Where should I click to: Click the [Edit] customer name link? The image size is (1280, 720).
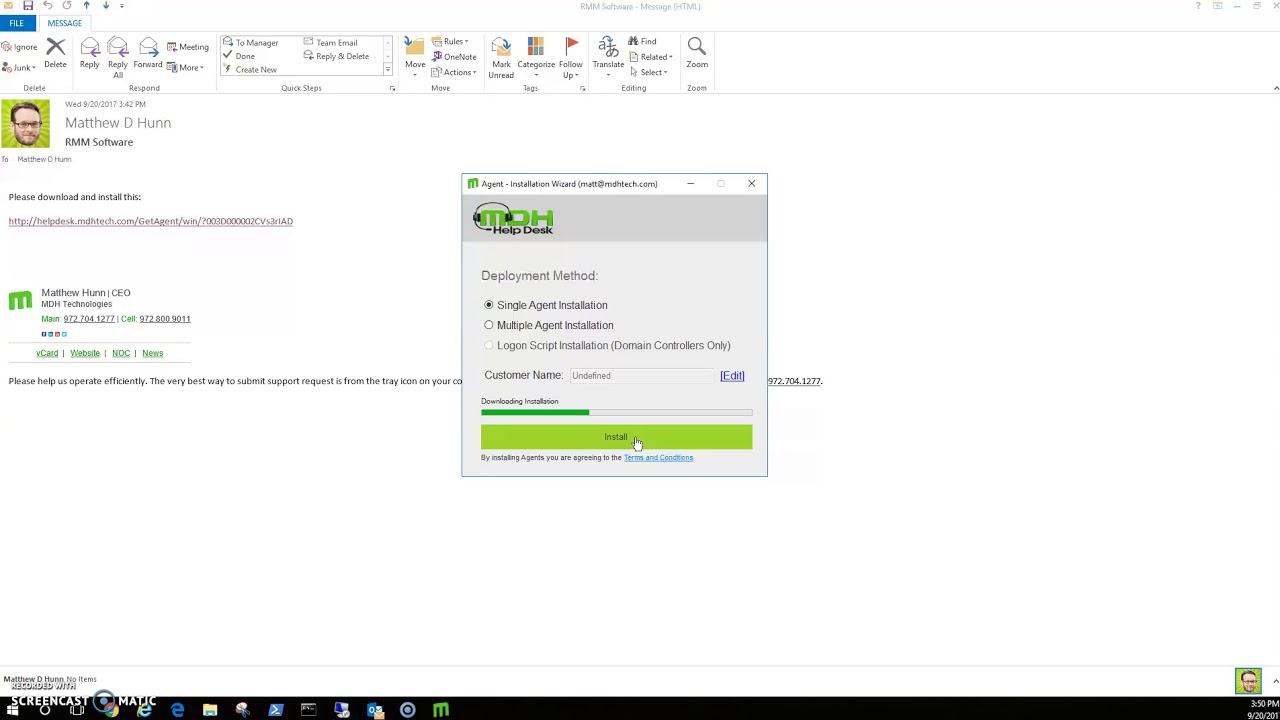point(732,376)
